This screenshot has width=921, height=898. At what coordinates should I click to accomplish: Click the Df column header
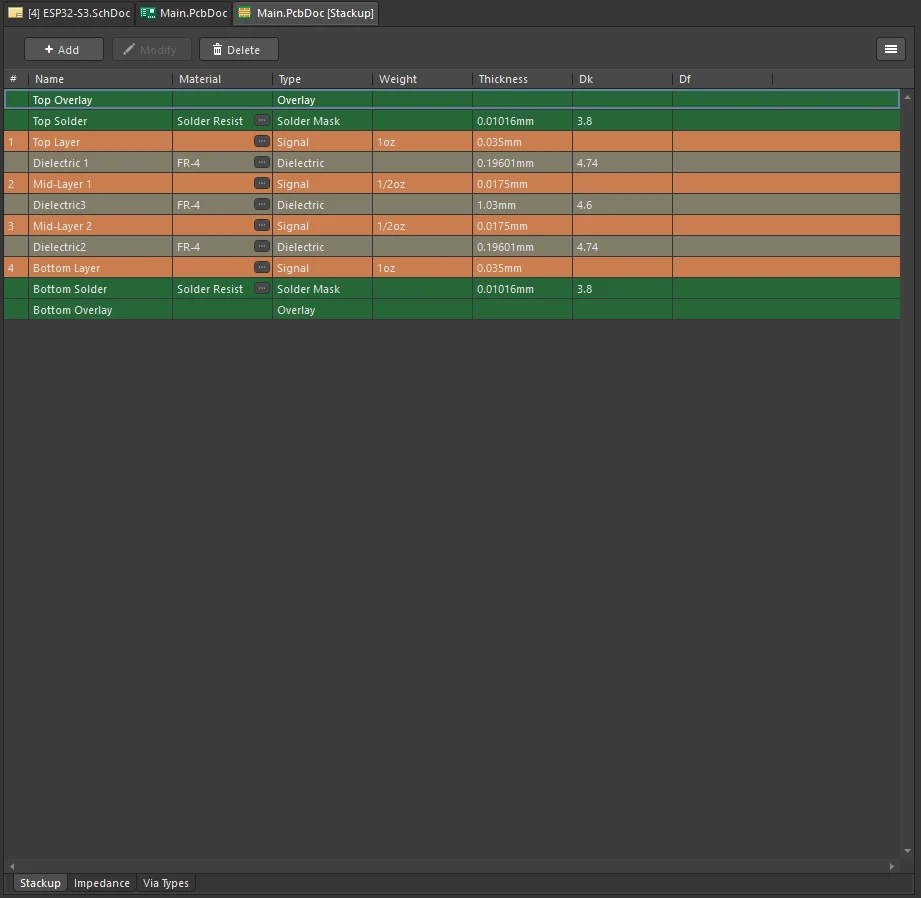[x=722, y=79]
